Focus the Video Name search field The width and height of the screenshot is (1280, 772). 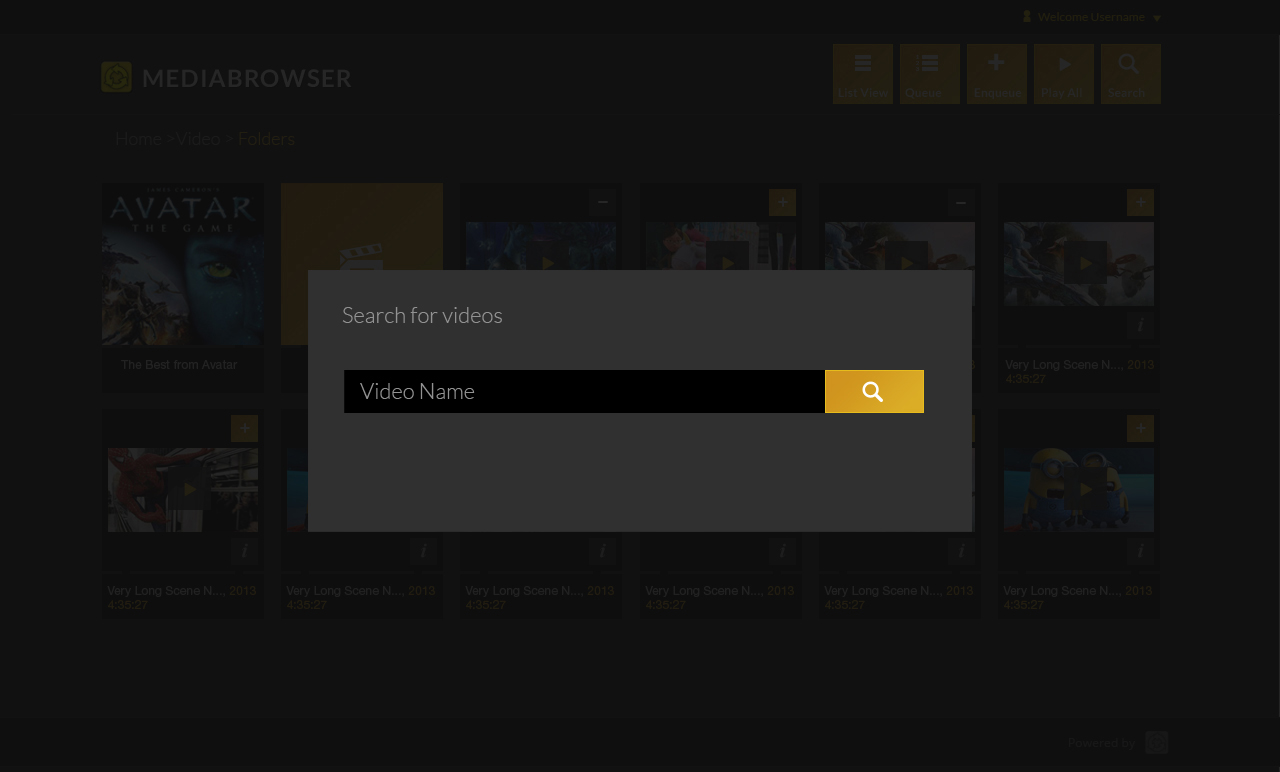[x=584, y=391]
